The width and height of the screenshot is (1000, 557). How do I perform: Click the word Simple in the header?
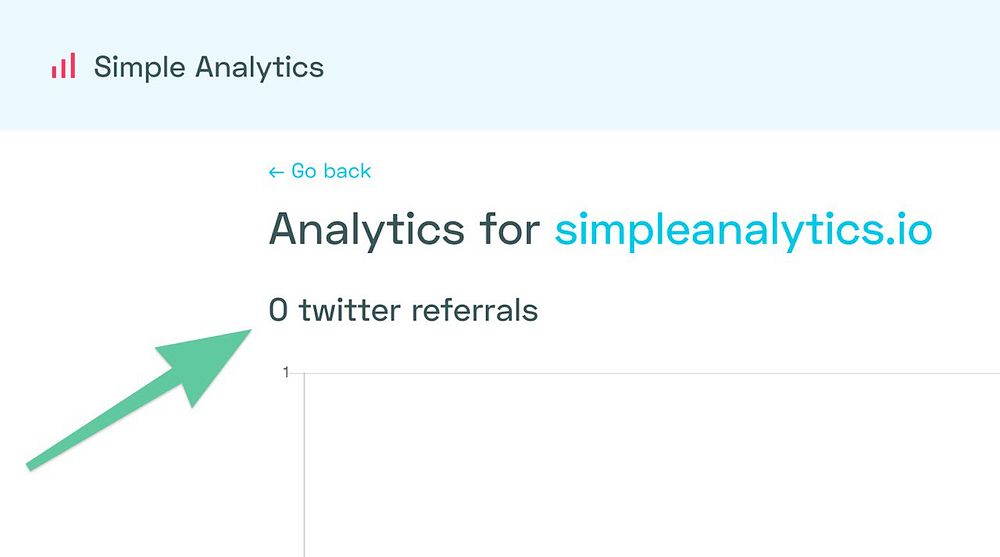140,67
